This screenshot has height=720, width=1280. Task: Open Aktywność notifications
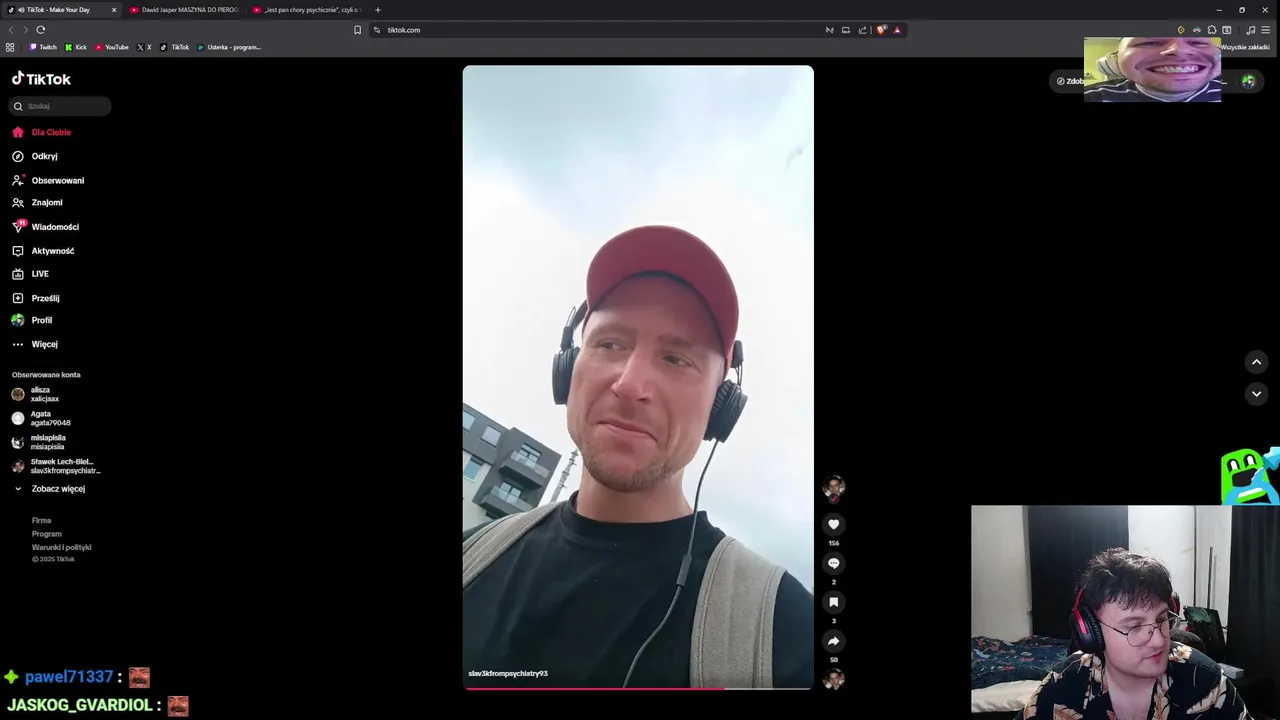53,251
